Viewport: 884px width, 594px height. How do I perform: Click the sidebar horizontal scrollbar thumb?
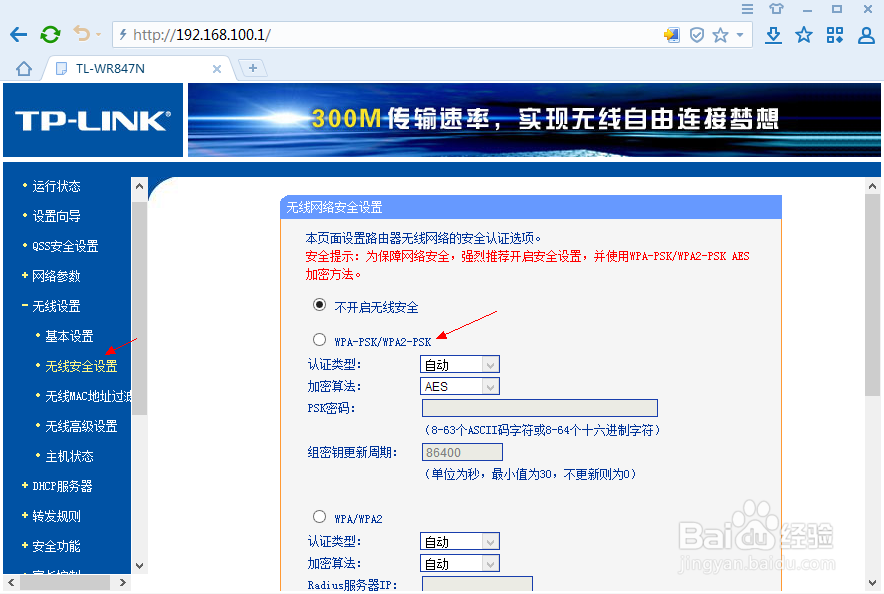point(65,583)
